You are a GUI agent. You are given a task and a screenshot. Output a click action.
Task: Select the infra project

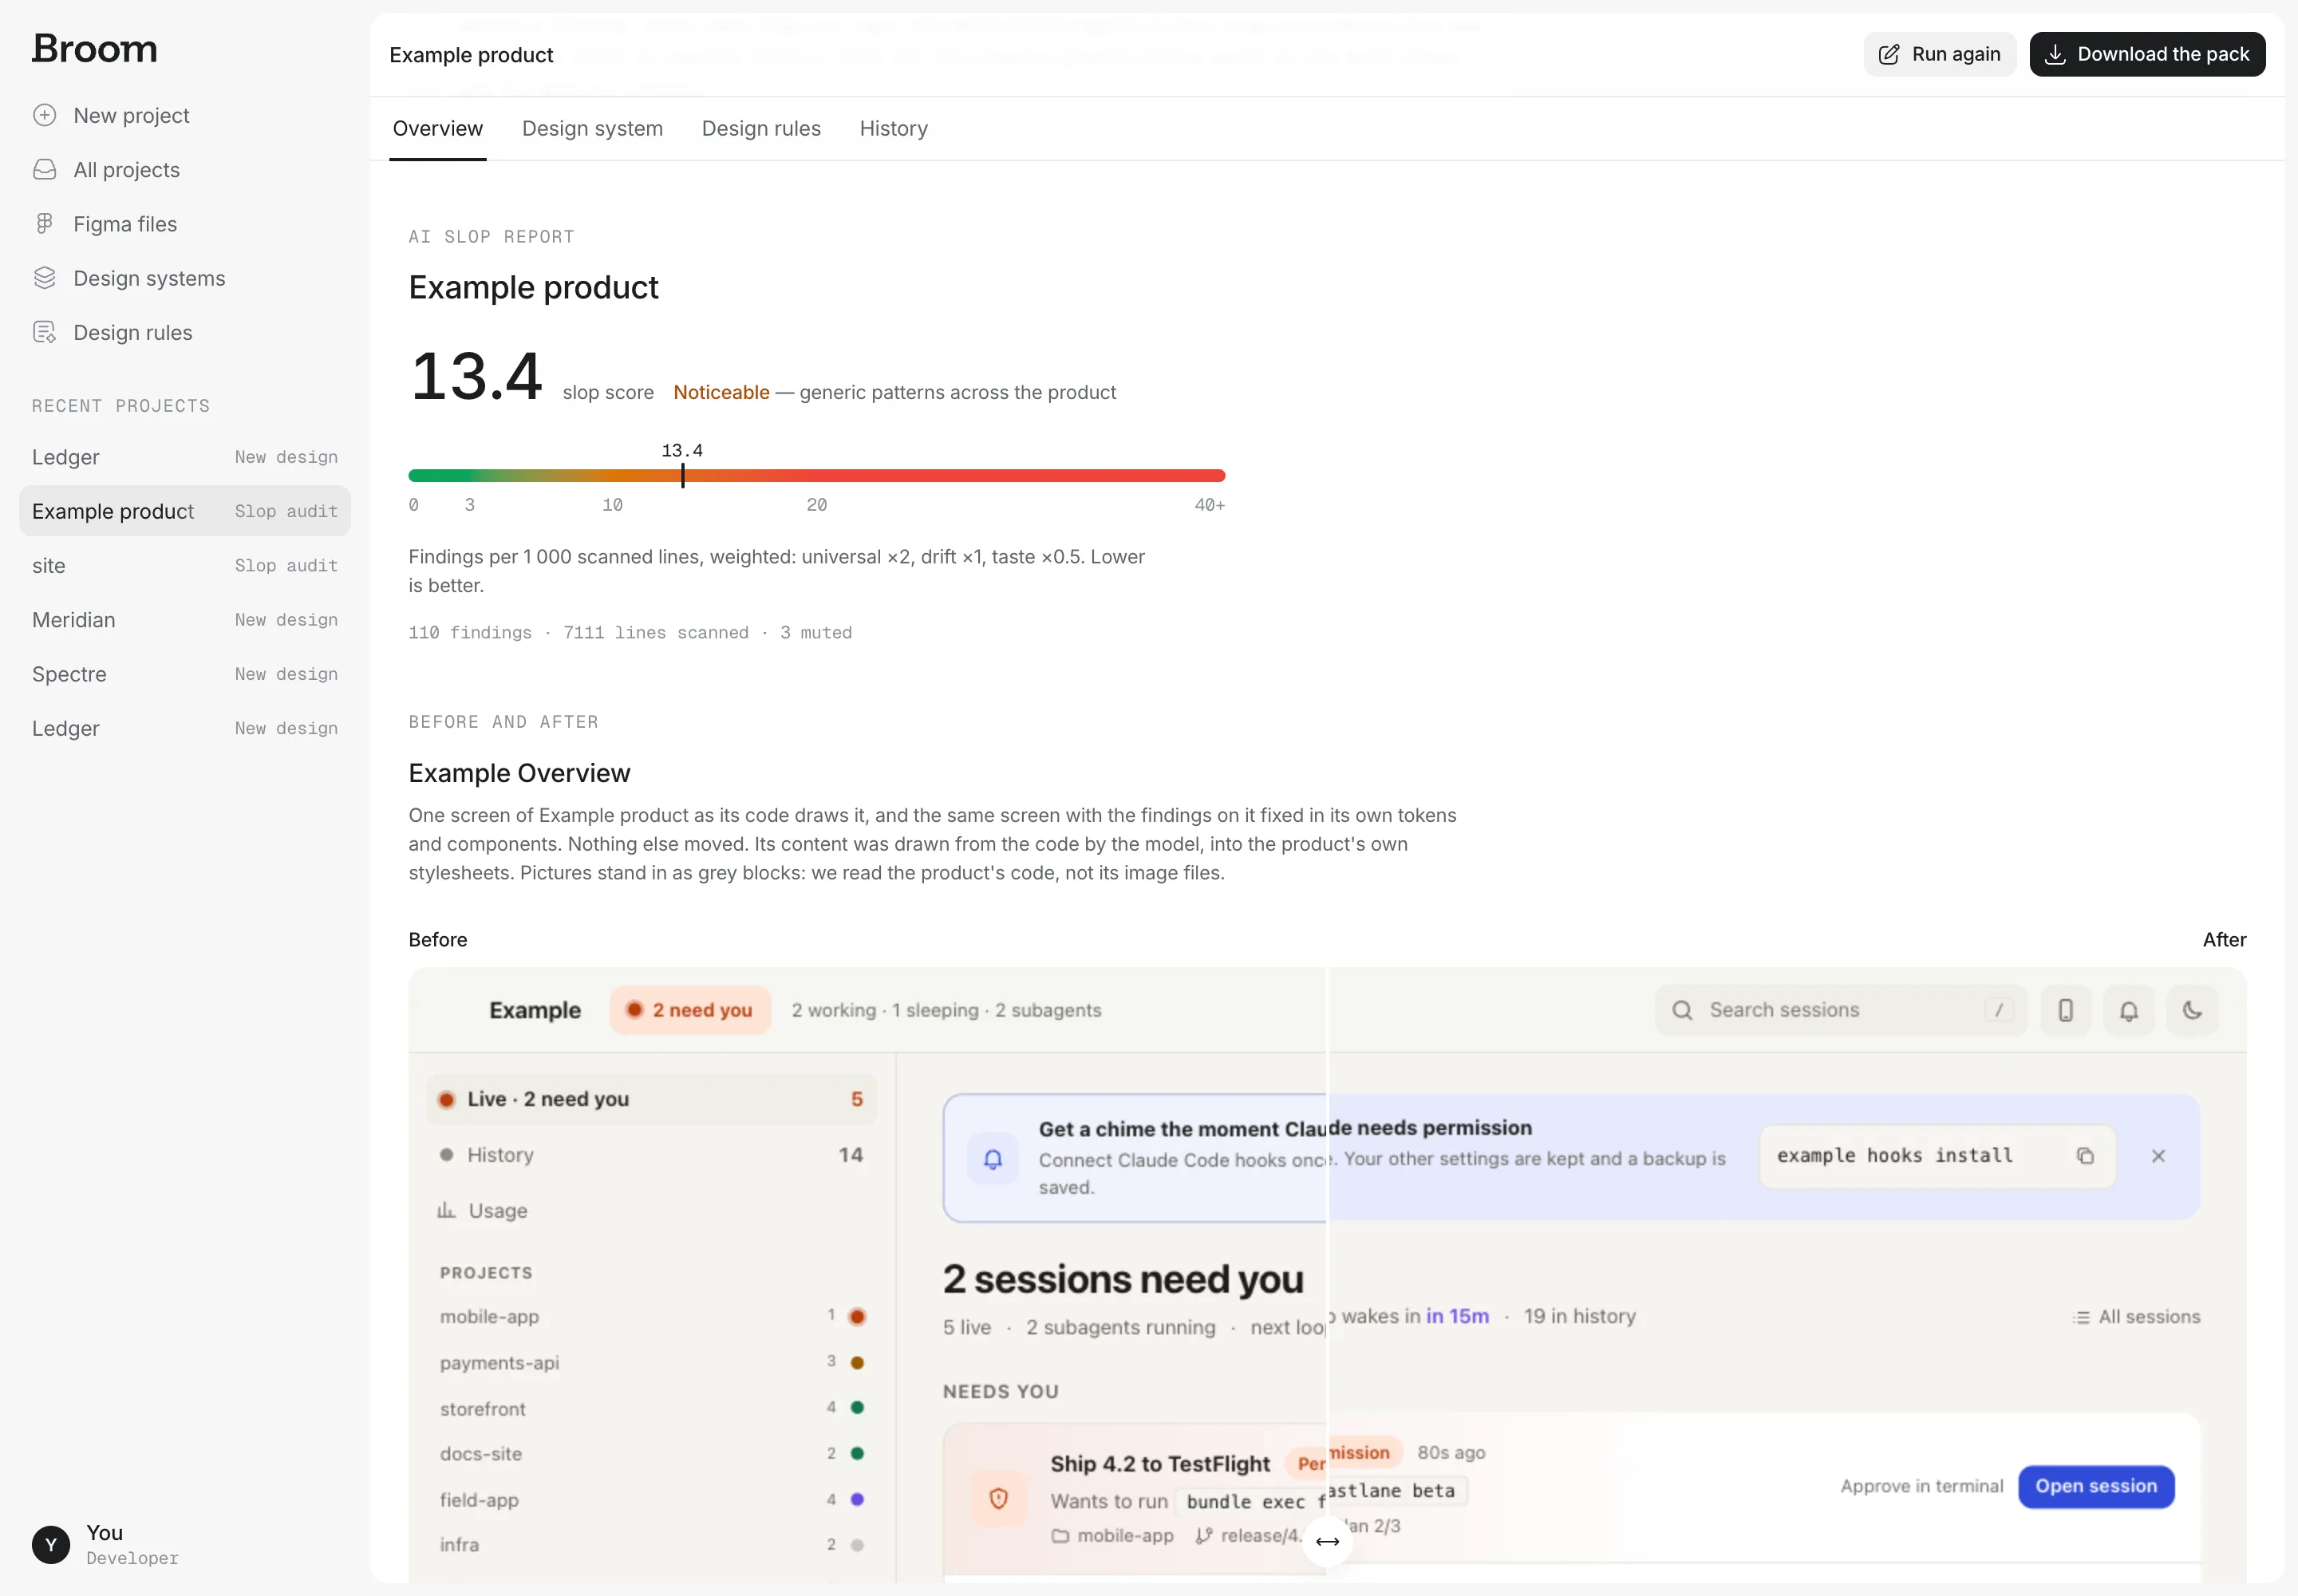[651, 1544]
